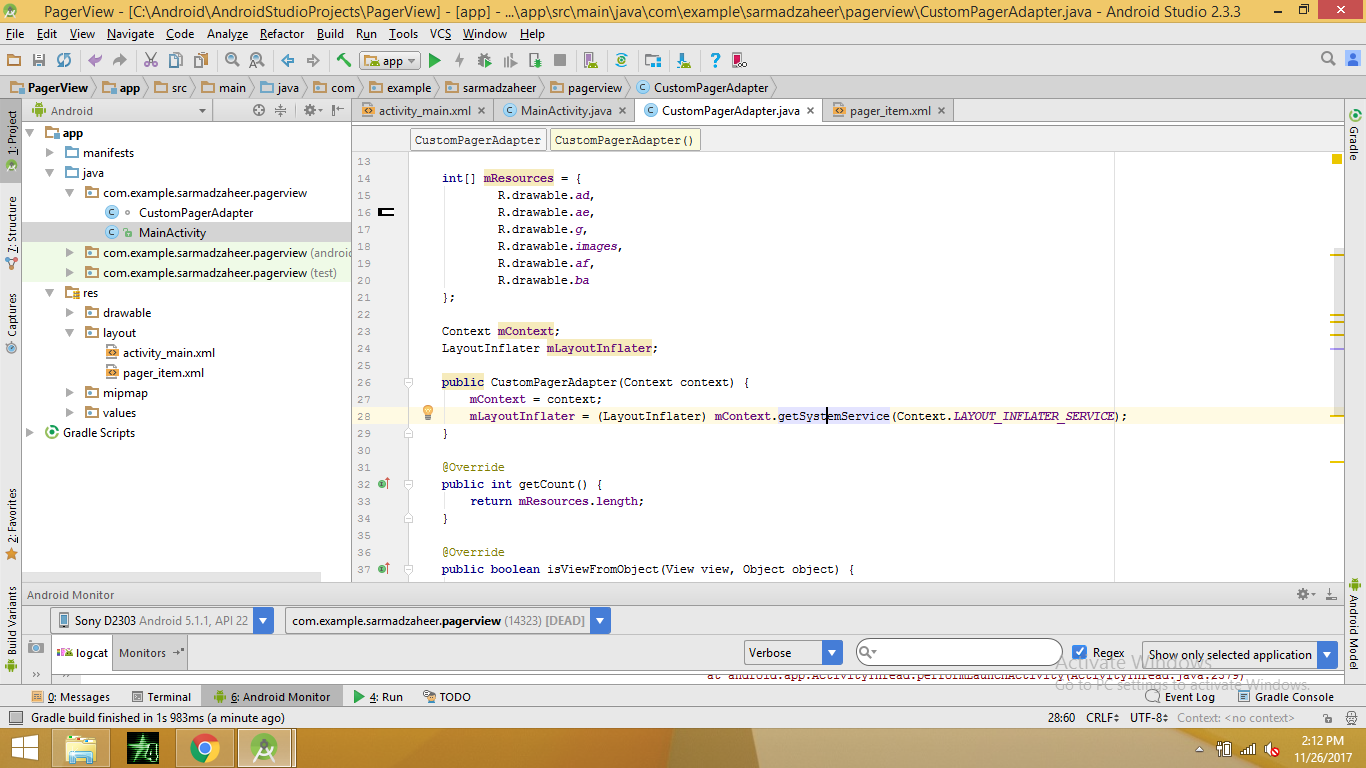Open the Refactor menu

point(282,34)
